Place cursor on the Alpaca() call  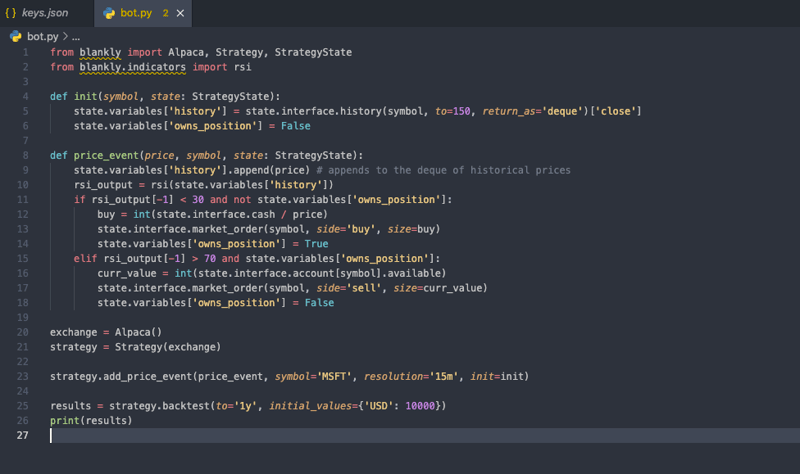(x=138, y=332)
